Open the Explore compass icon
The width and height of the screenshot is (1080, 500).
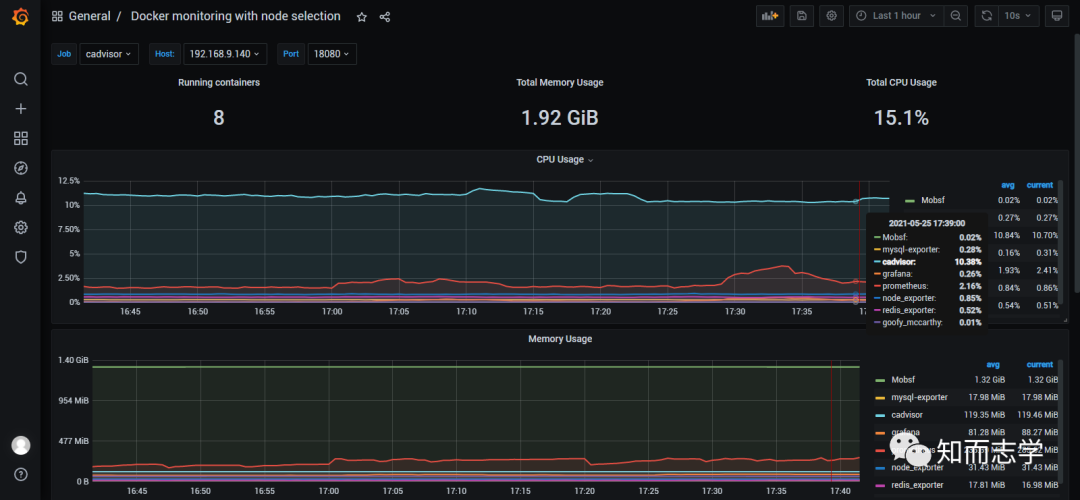tap(21, 168)
